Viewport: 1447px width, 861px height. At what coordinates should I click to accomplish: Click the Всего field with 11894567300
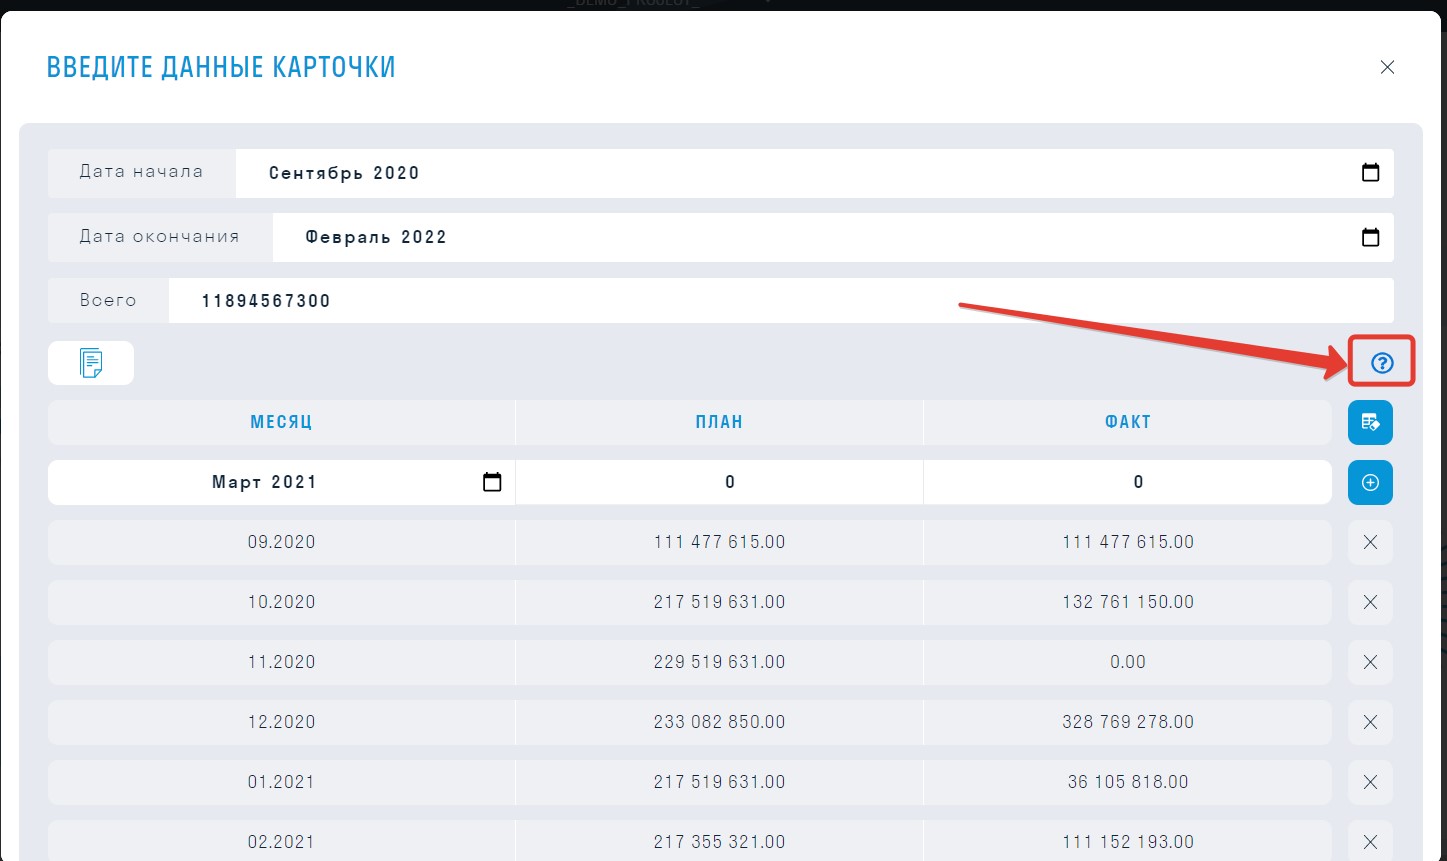781,300
